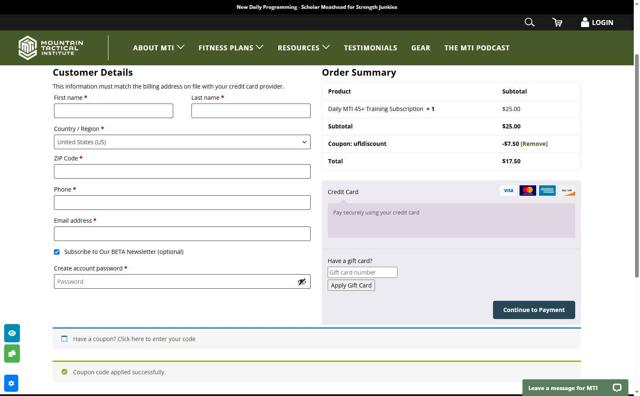Click the Visa card icon
Screen dimensions: 640x396
coord(508,191)
